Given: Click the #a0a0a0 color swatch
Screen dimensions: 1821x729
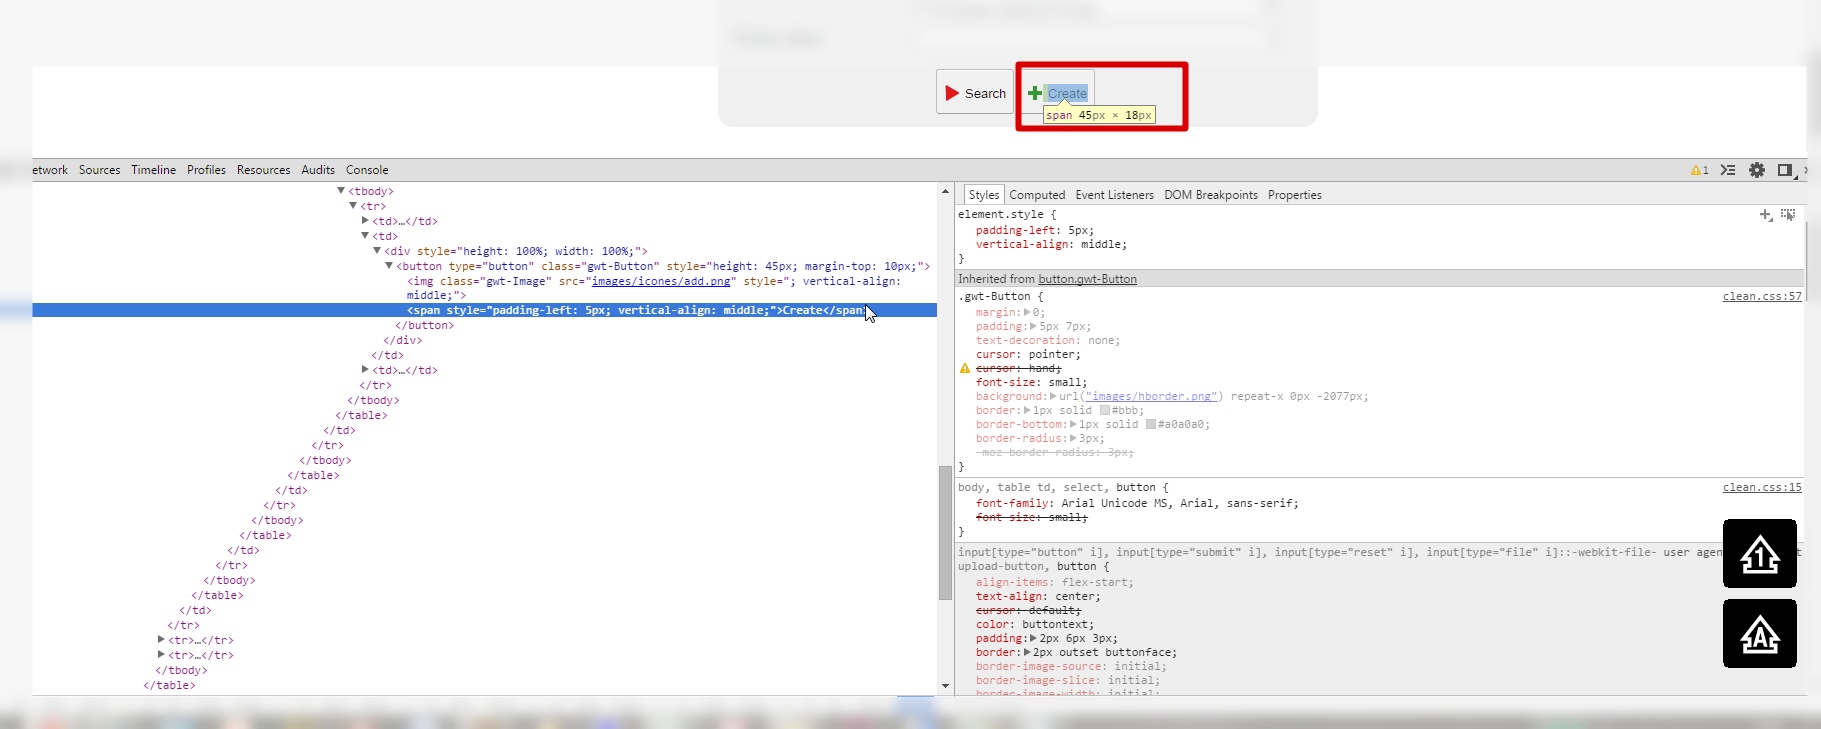Looking at the screenshot, I should pos(1151,424).
